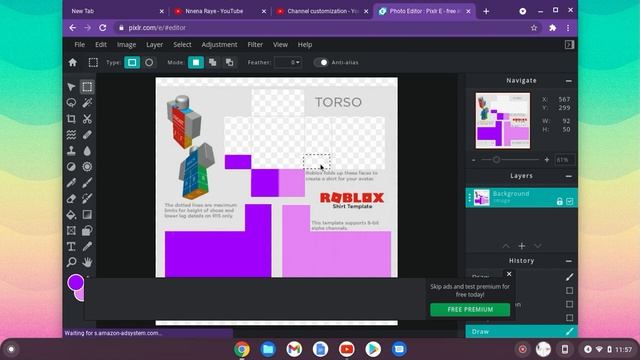
Task: Open the File menu
Action: (x=80, y=44)
